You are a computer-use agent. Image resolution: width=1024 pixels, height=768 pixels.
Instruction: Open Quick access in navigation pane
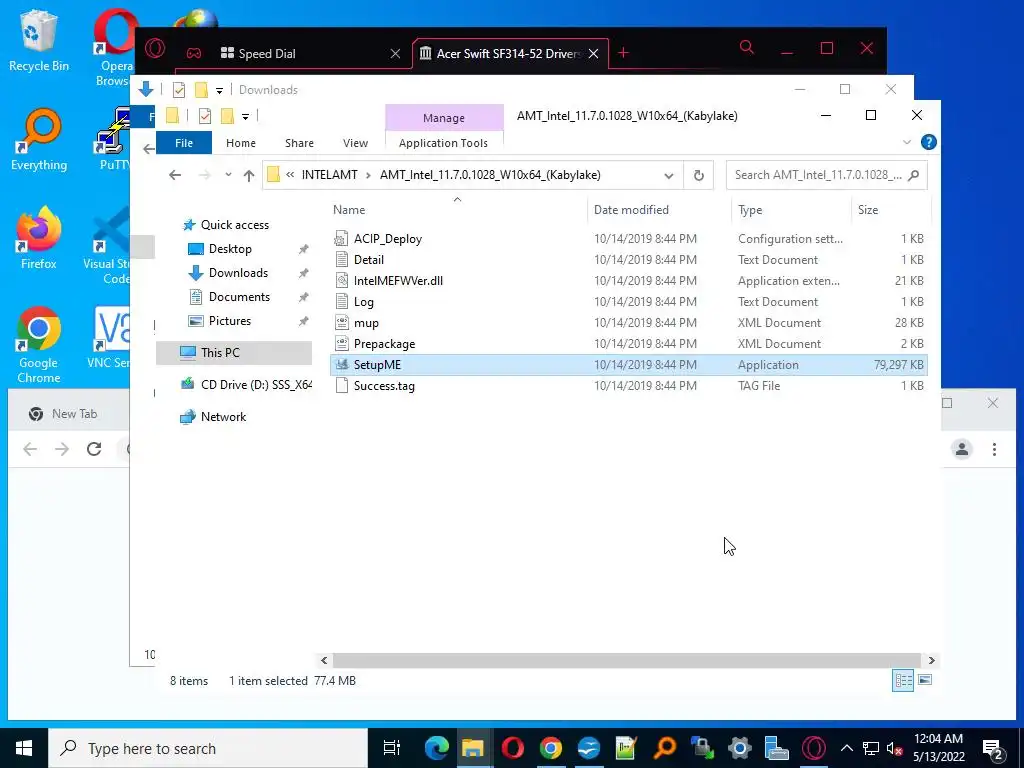point(234,225)
